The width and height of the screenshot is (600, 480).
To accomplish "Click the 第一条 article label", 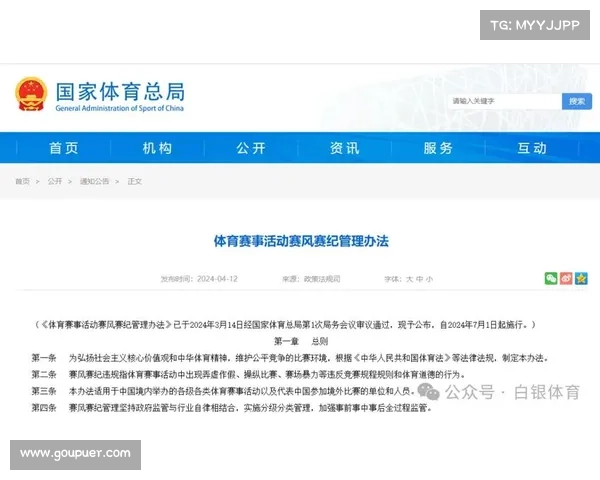I will point(44,358).
